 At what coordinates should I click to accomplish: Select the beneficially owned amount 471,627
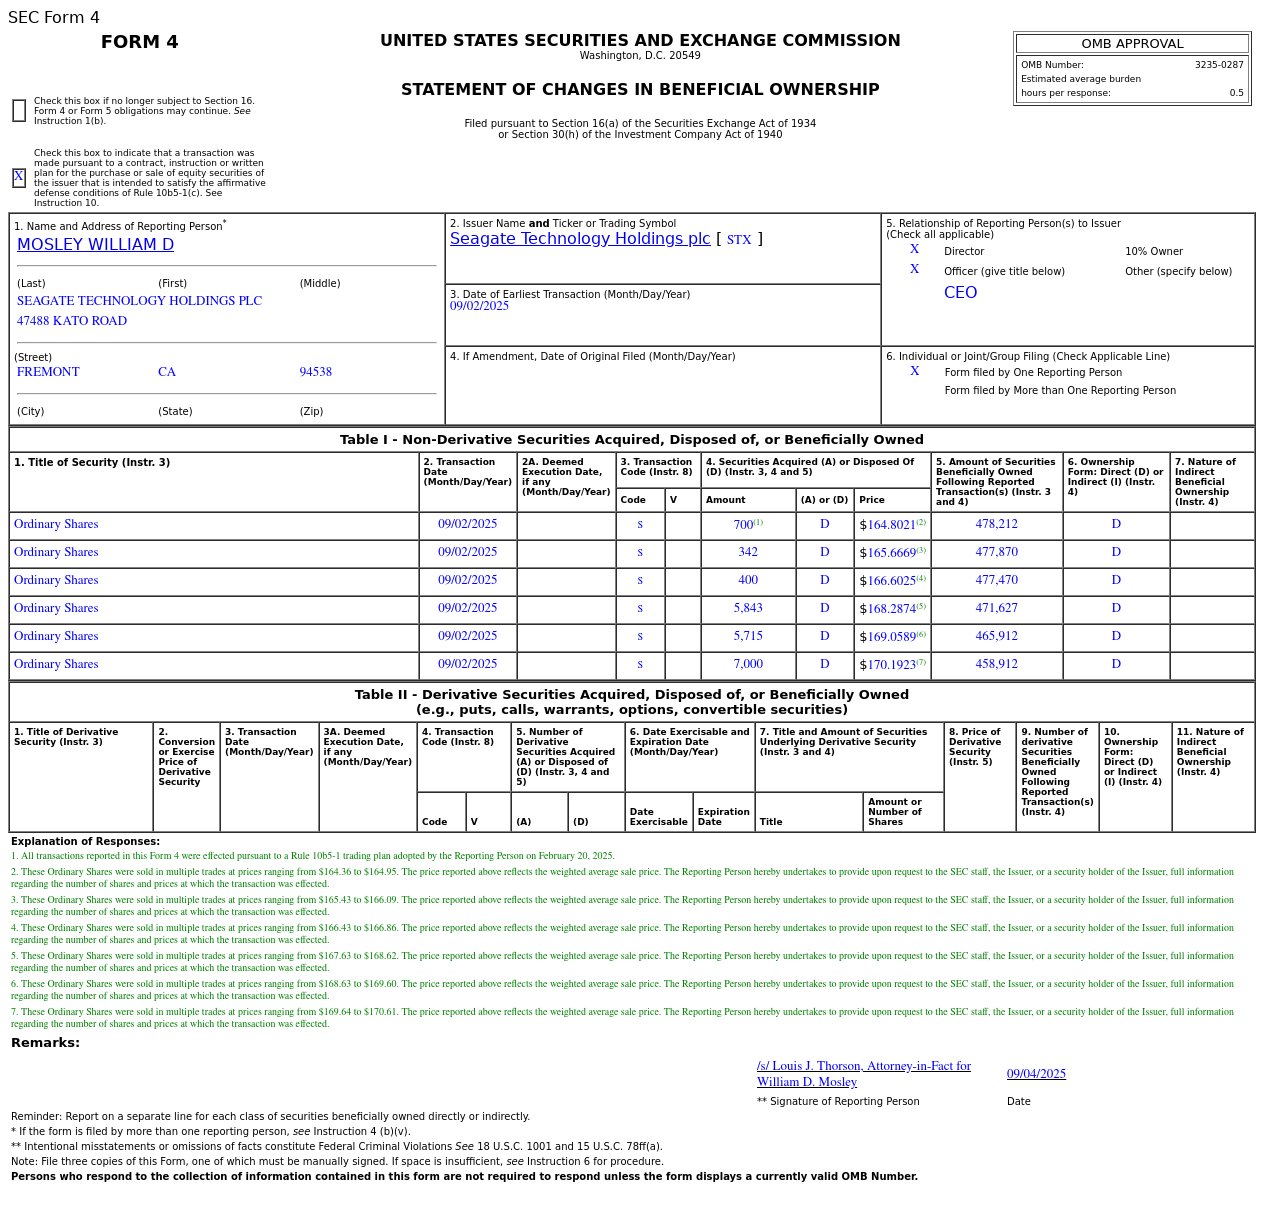coord(996,608)
